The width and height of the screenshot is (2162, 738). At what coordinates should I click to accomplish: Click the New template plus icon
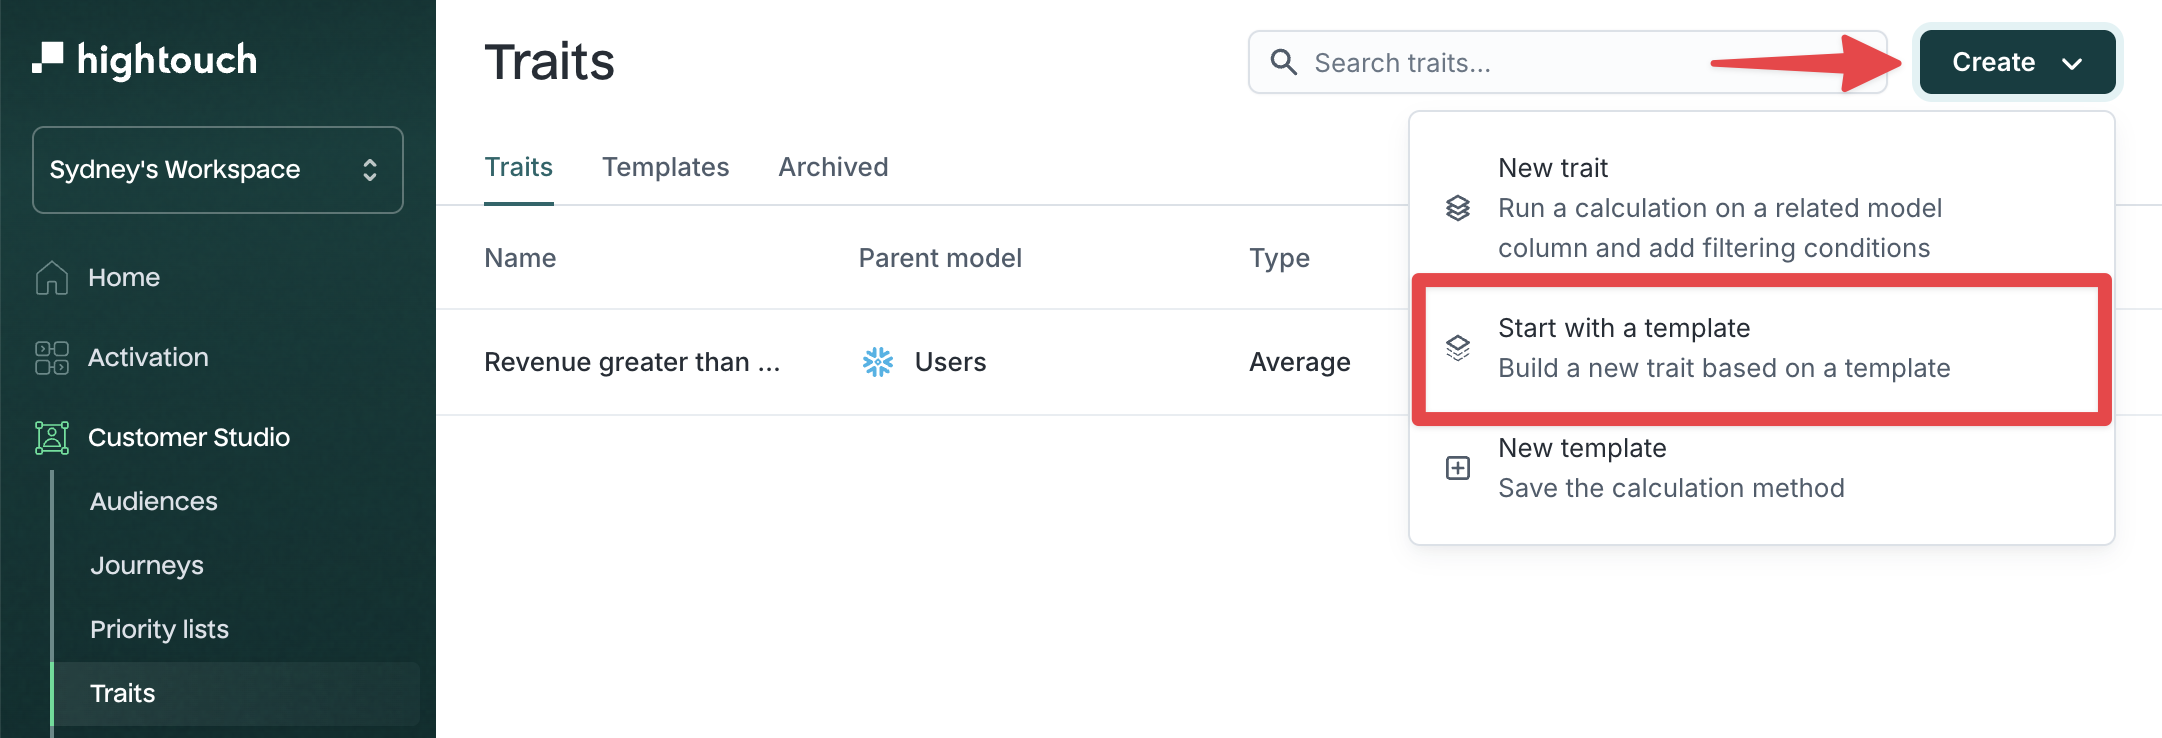tap(1458, 468)
